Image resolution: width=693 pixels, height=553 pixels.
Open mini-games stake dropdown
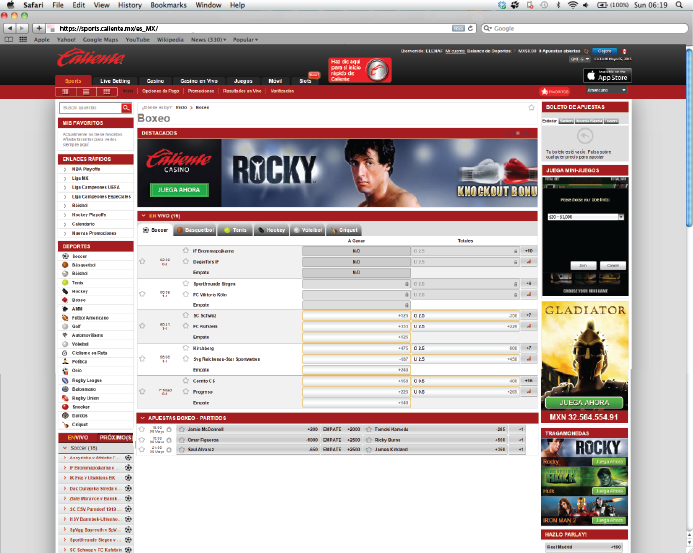pos(586,217)
